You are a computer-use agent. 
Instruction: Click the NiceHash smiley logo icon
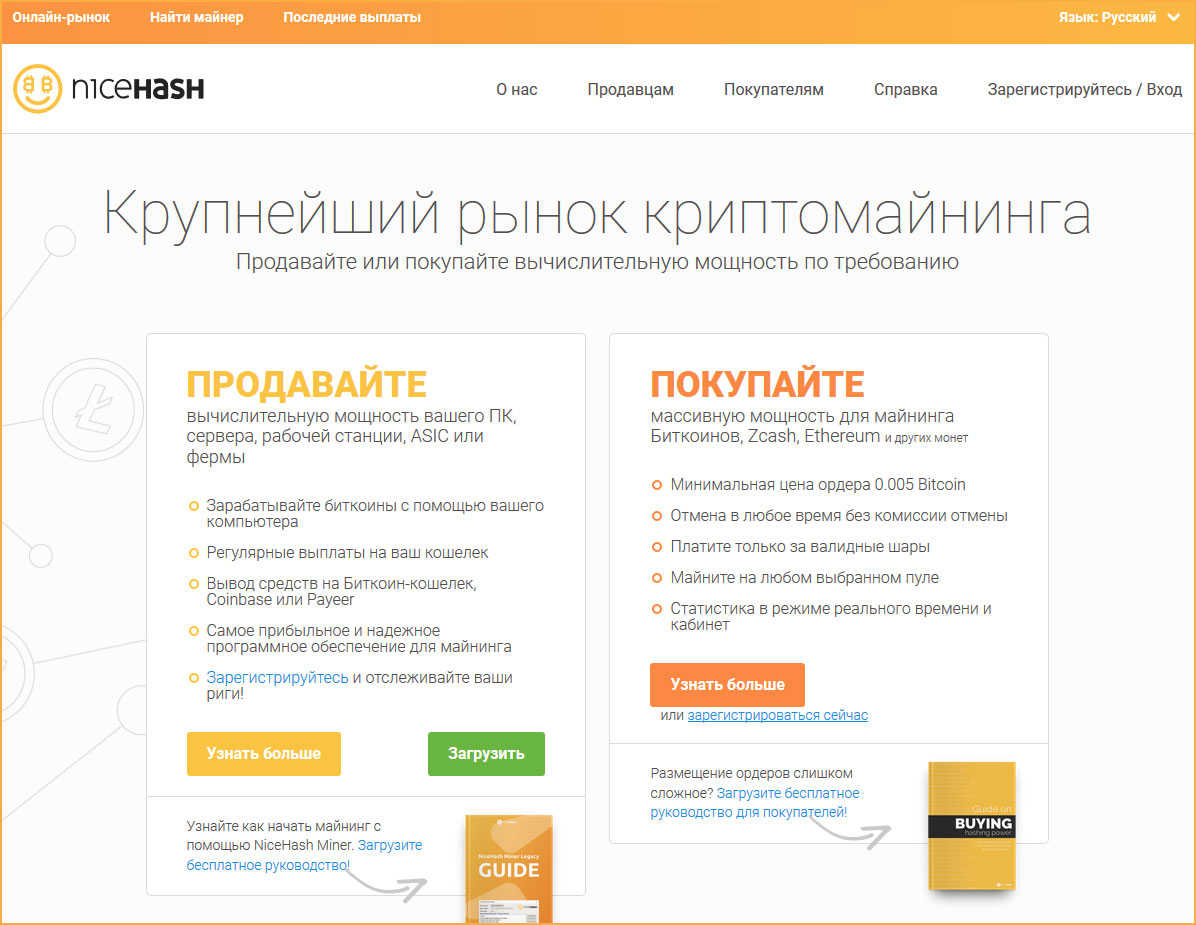pos(38,89)
